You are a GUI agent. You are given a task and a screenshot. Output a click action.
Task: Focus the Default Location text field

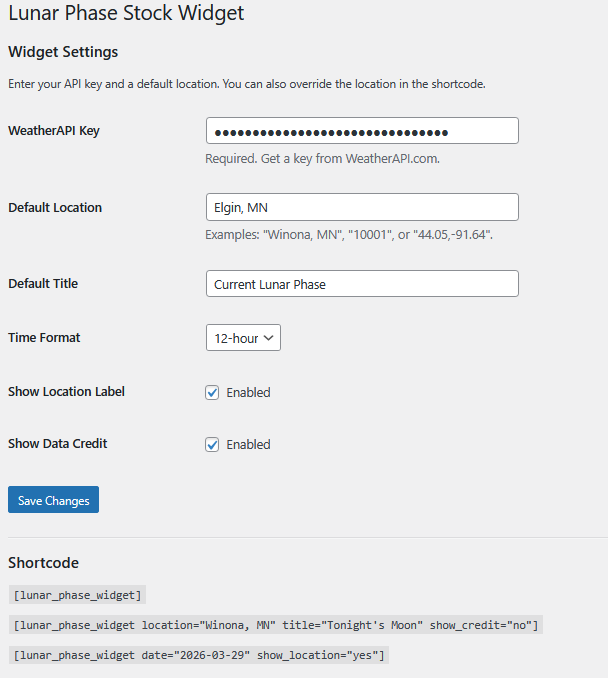[362, 207]
